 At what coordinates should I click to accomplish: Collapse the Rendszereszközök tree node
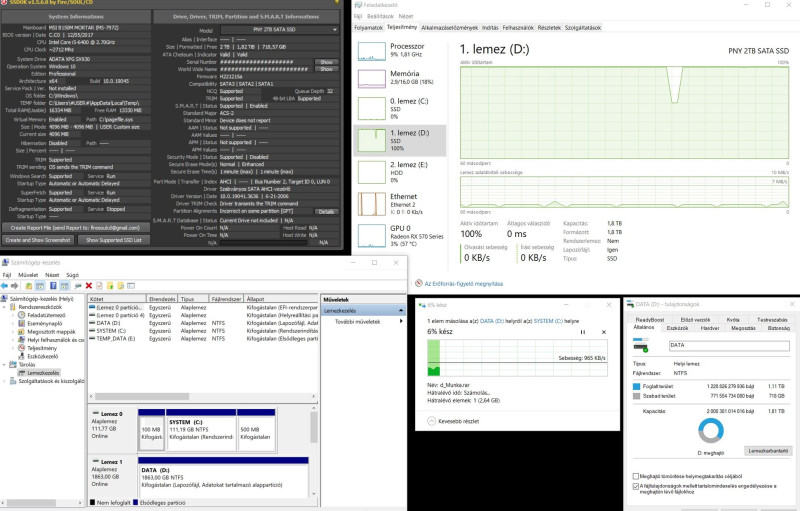(x=5, y=307)
